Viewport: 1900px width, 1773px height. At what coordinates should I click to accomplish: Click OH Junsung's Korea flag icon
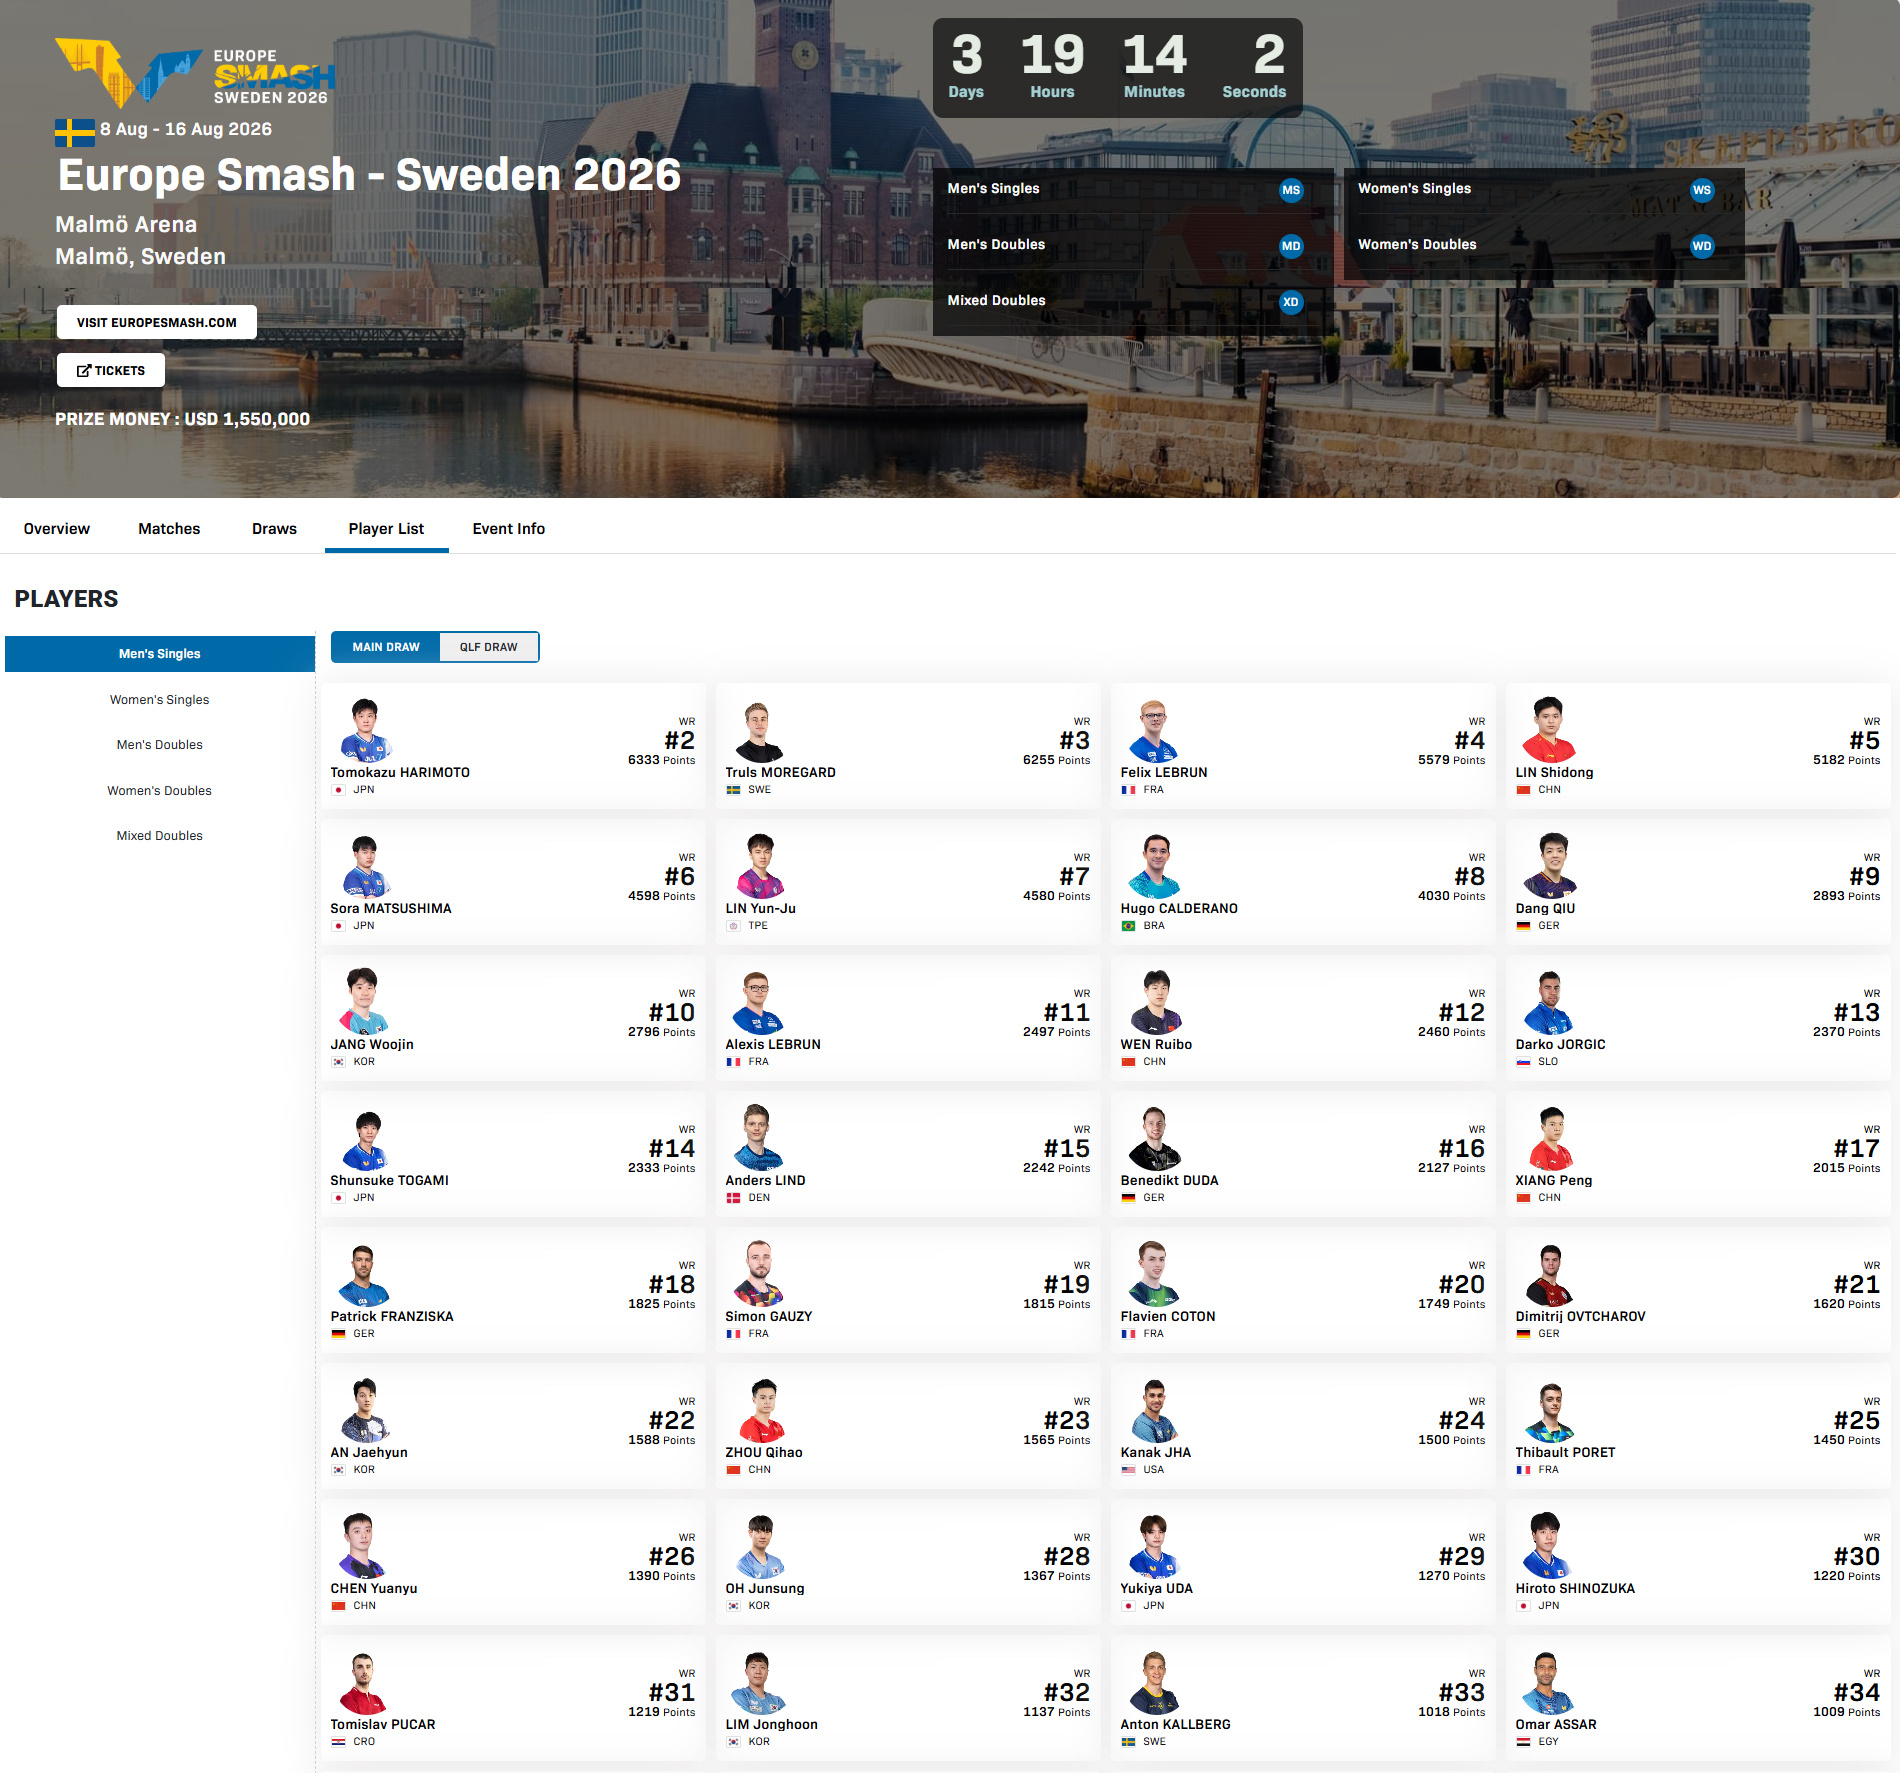pyautogui.click(x=734, y=1606)
